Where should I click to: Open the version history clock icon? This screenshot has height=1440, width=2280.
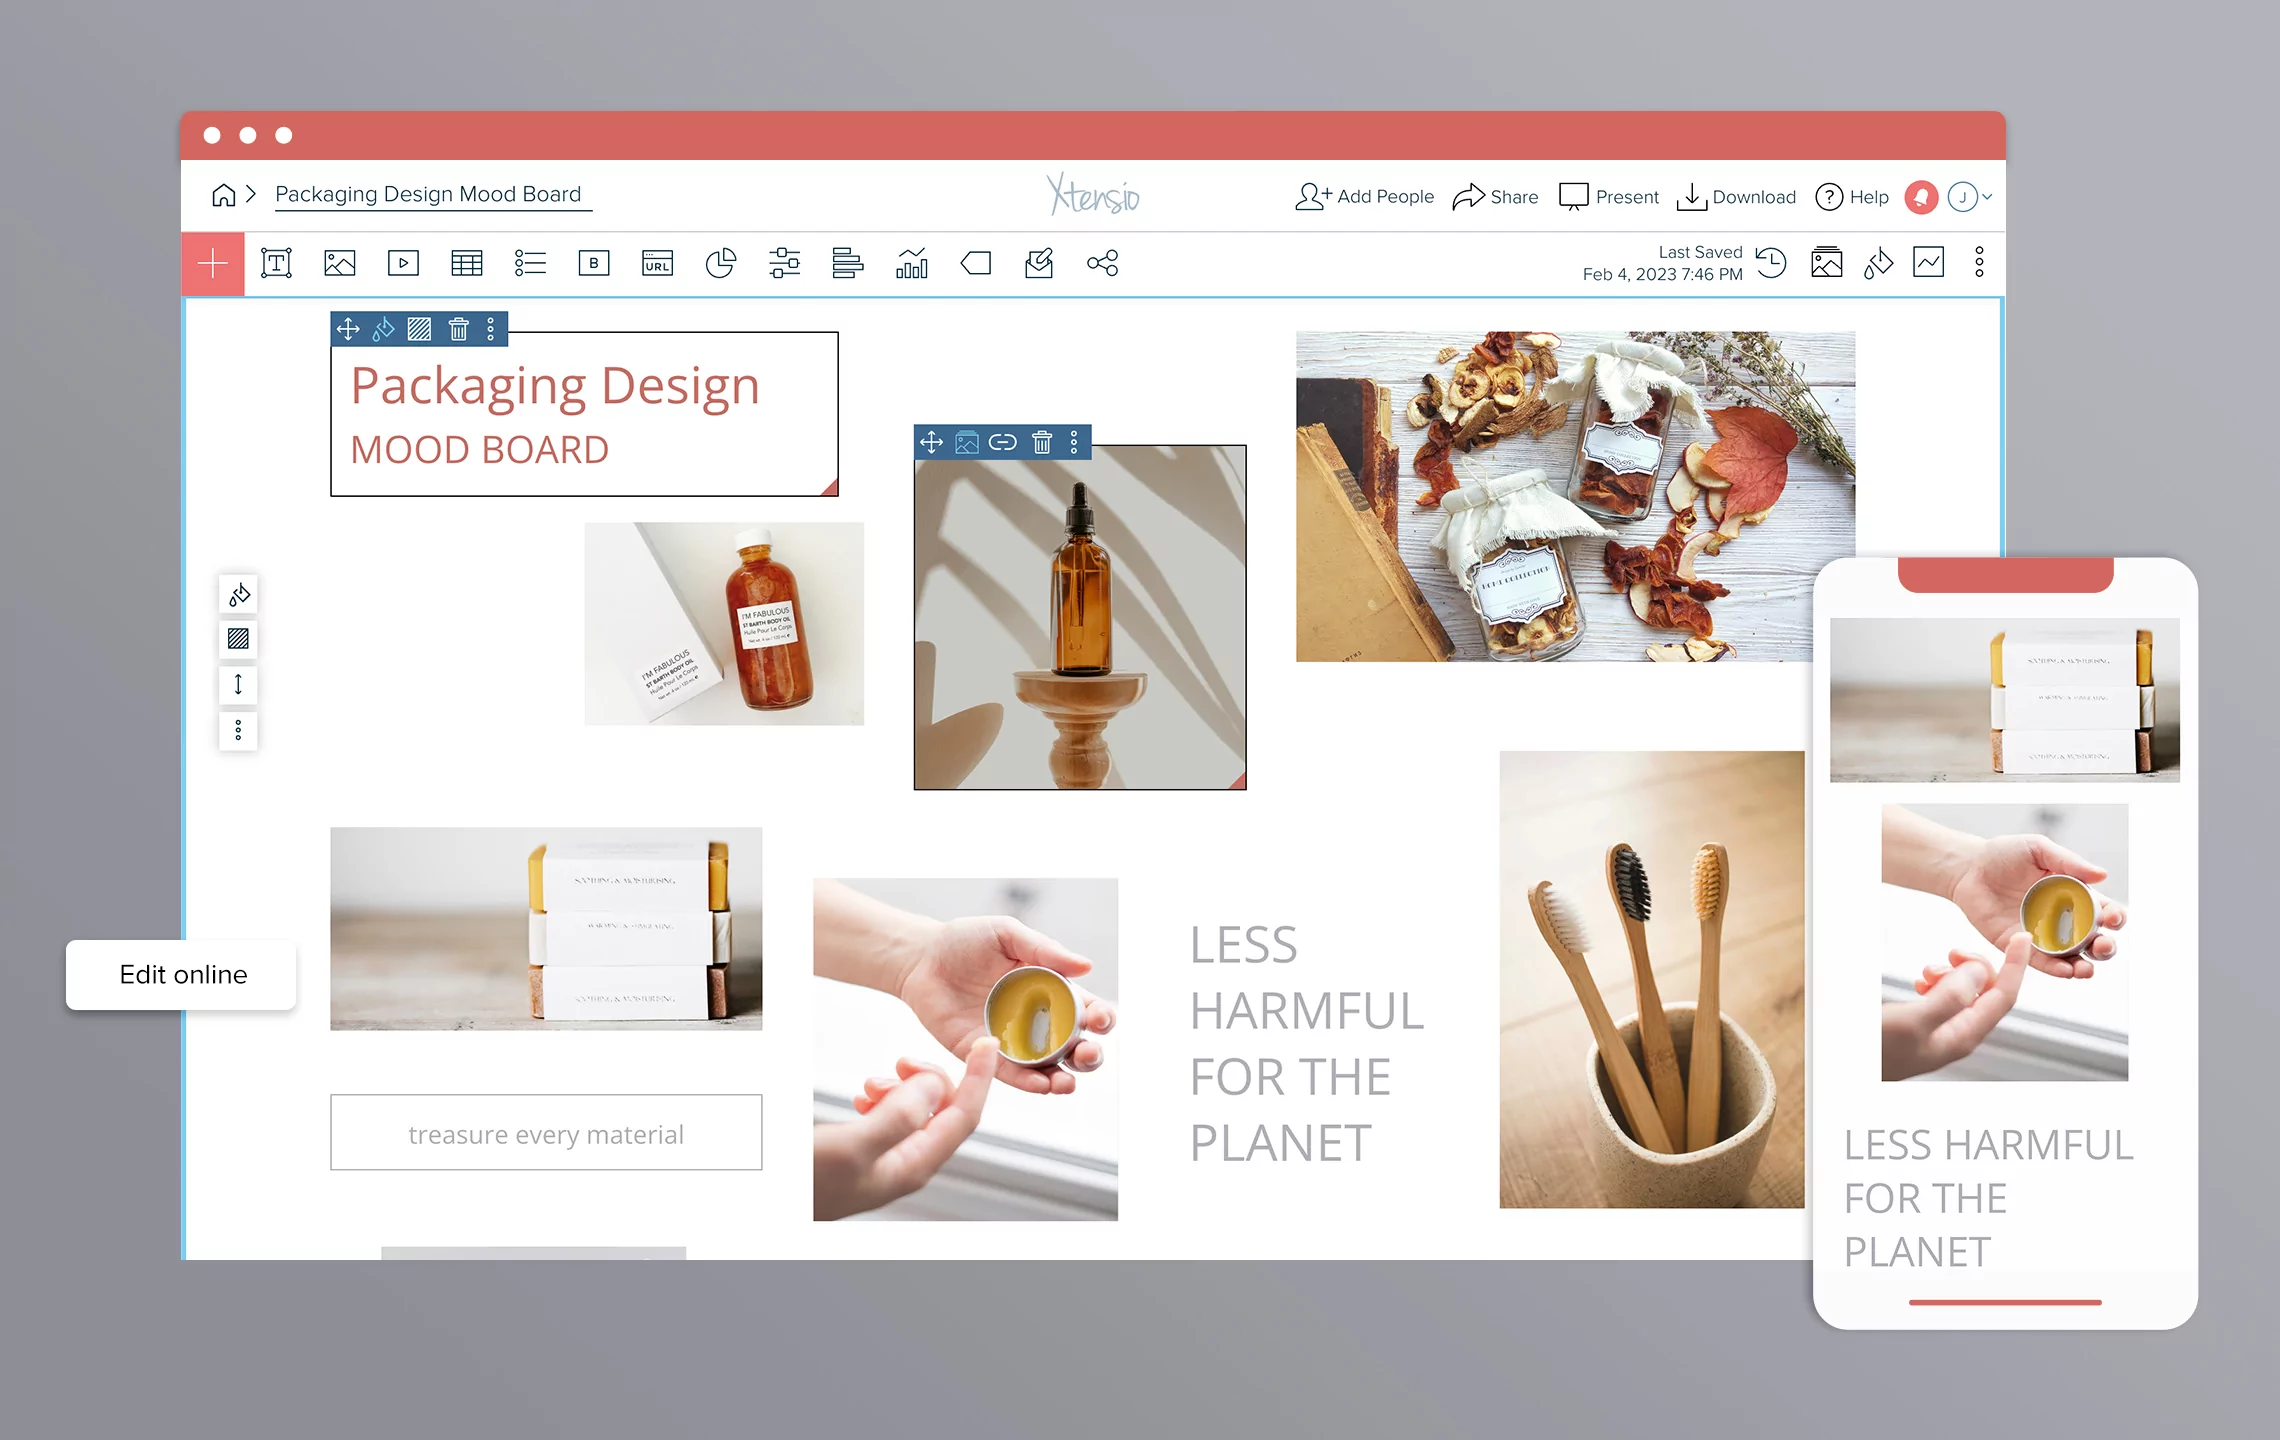tap(1771, 263)
